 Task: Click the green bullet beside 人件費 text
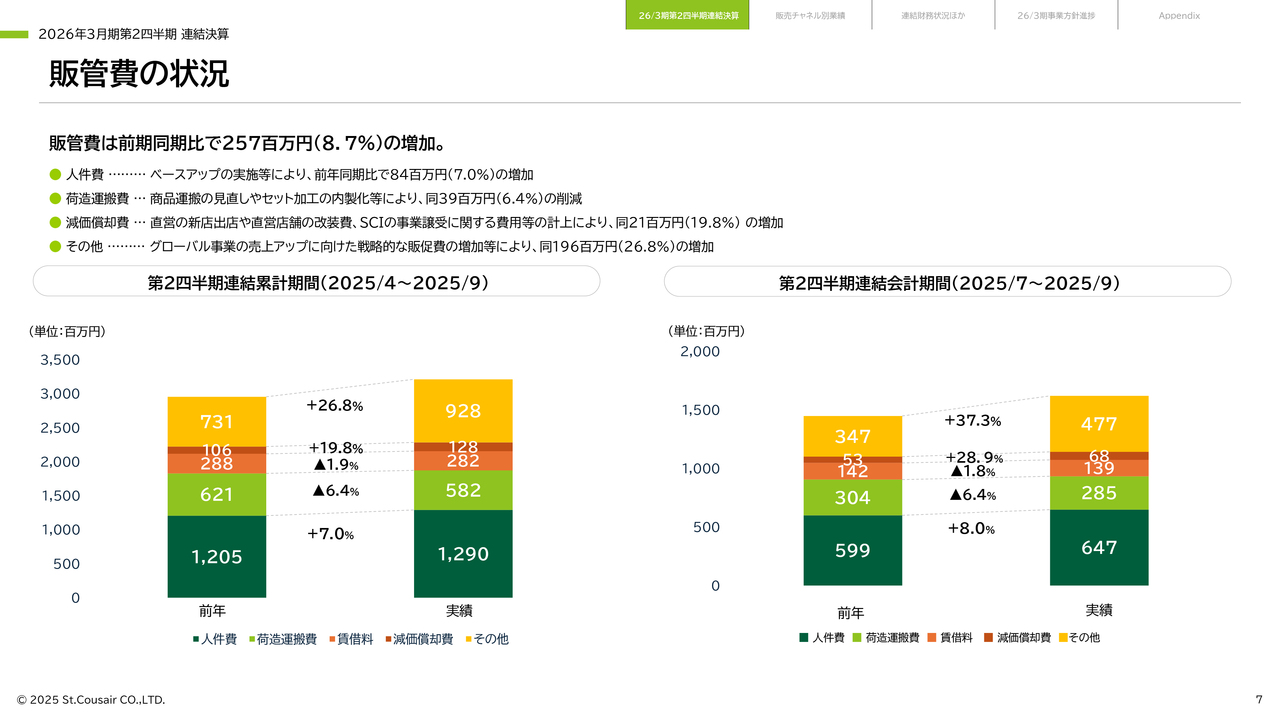point(55,174)
